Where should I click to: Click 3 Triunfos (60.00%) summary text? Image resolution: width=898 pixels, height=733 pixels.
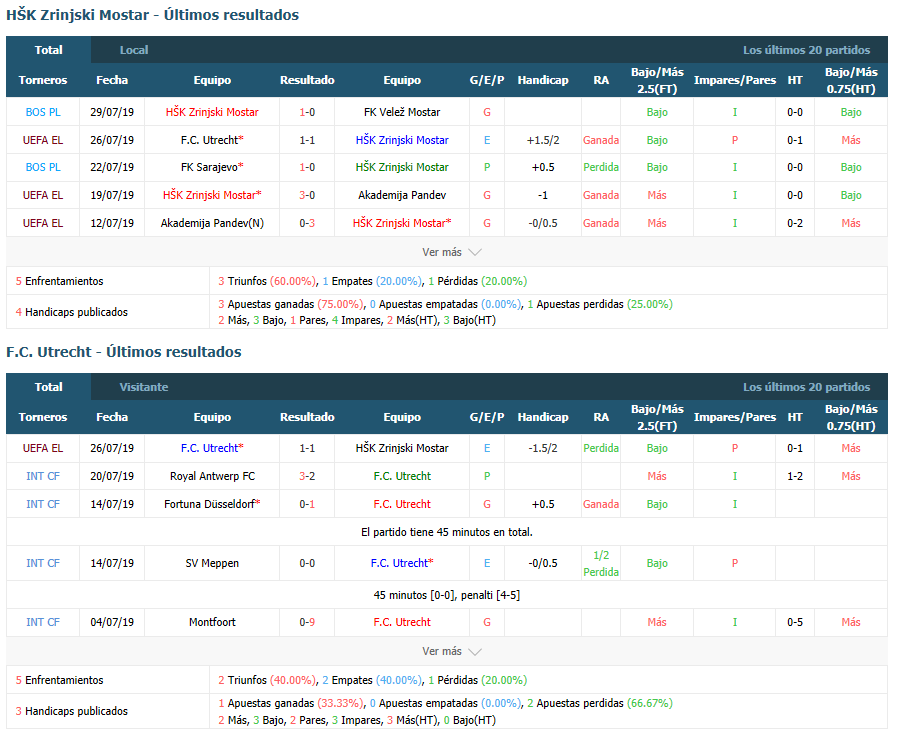click(x=267, y=281)
